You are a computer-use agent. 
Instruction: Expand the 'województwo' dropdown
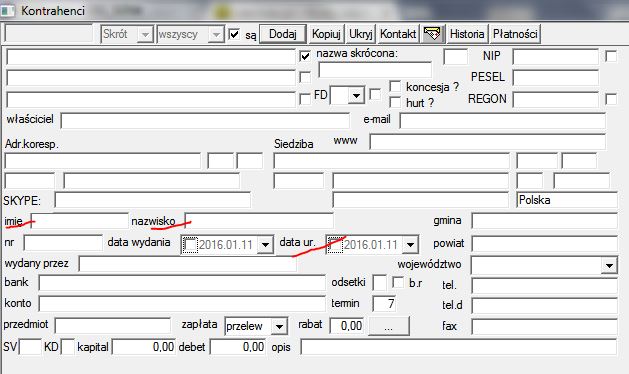(x=609, y=265)
